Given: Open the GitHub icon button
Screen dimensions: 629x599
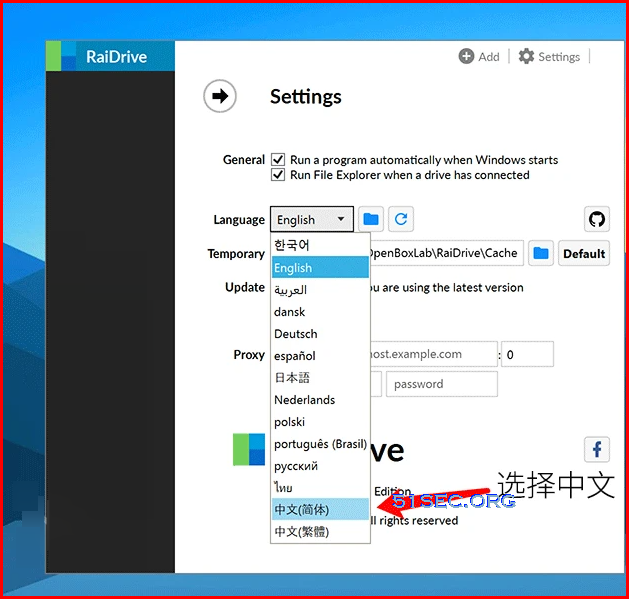Looking at the screenshot, I should (x=597, y=219).
